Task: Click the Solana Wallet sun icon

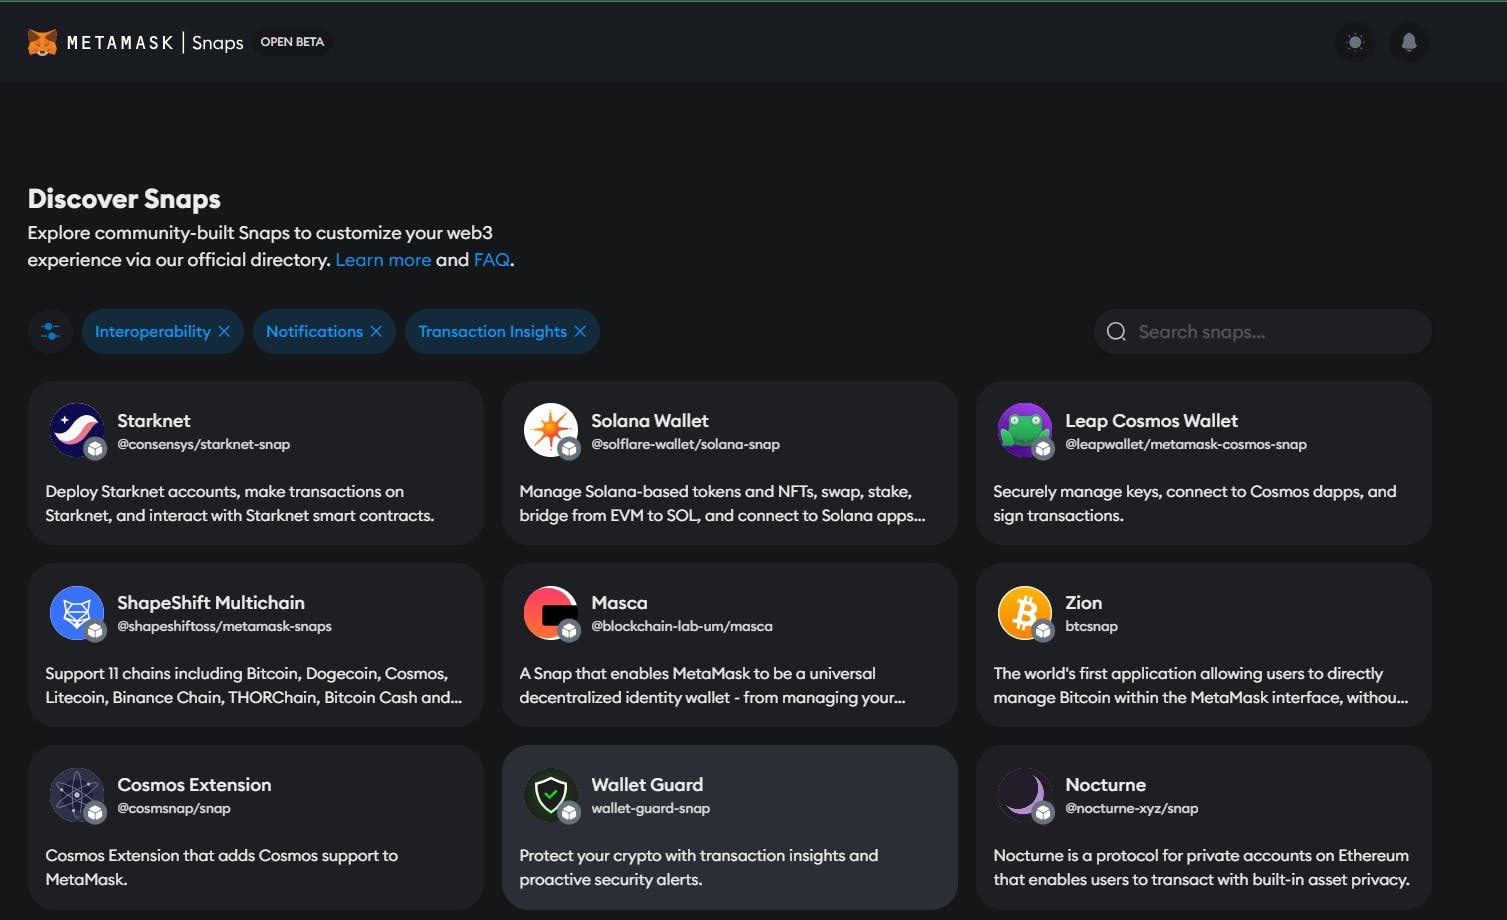Action: point(550,429)
